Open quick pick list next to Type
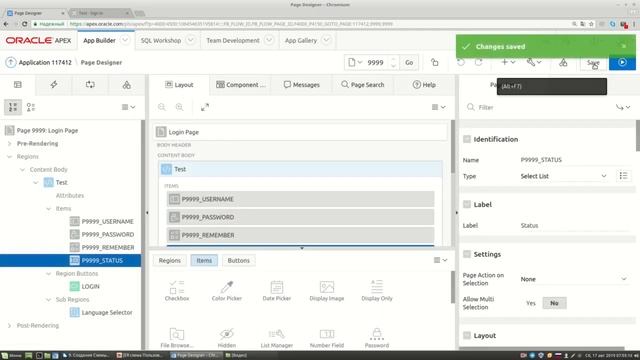640x360 pixels. tap(623, 176)
